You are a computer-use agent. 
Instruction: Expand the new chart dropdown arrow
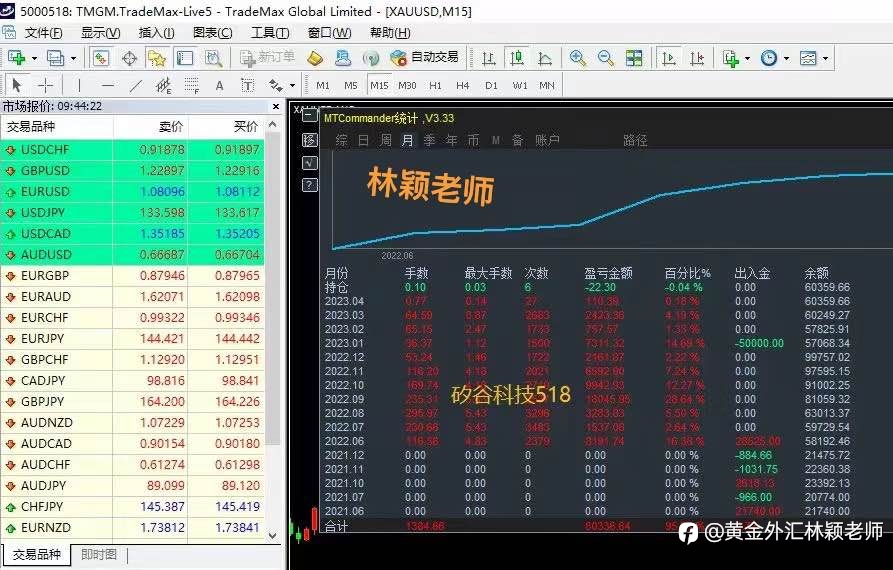point(34,58)
